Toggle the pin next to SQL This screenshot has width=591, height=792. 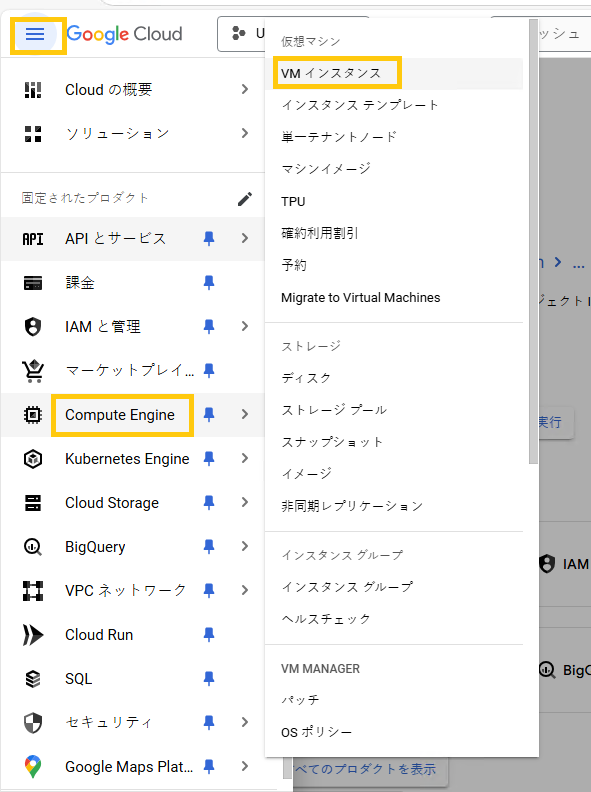[x=209, y=678]
